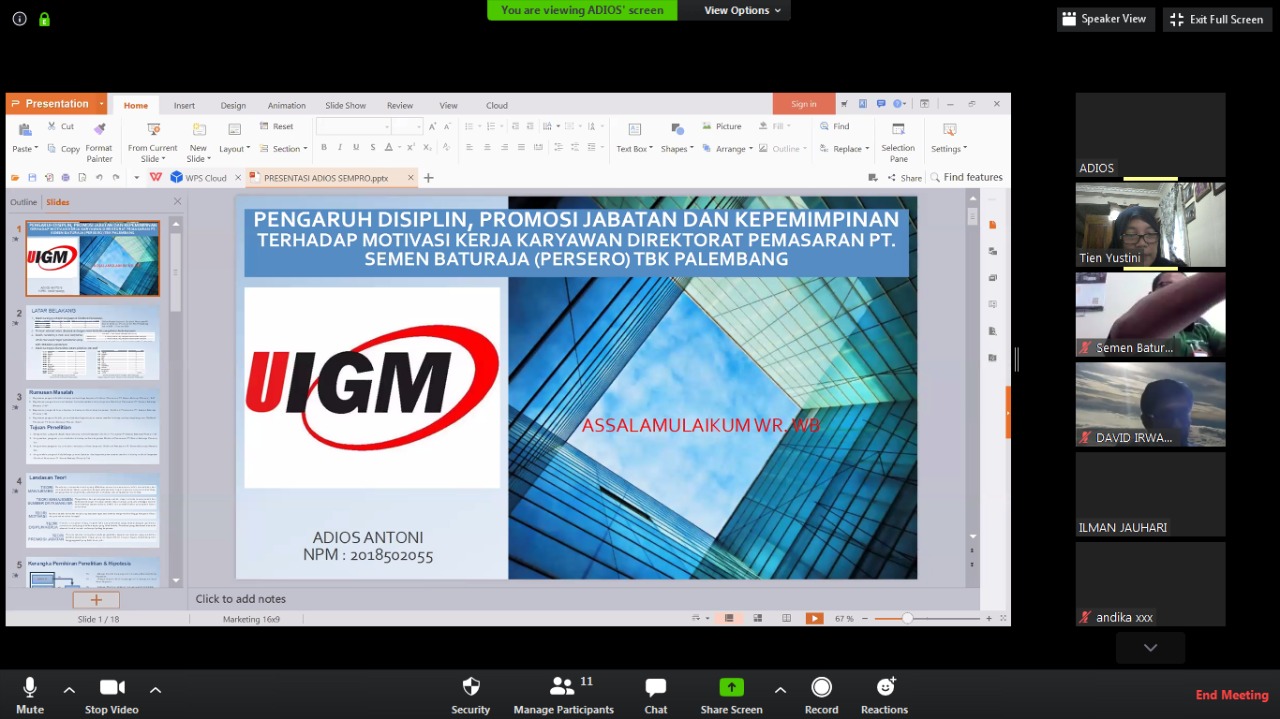
Task: Switch to the Outline pane tab
Action: [x=23, y=202]
